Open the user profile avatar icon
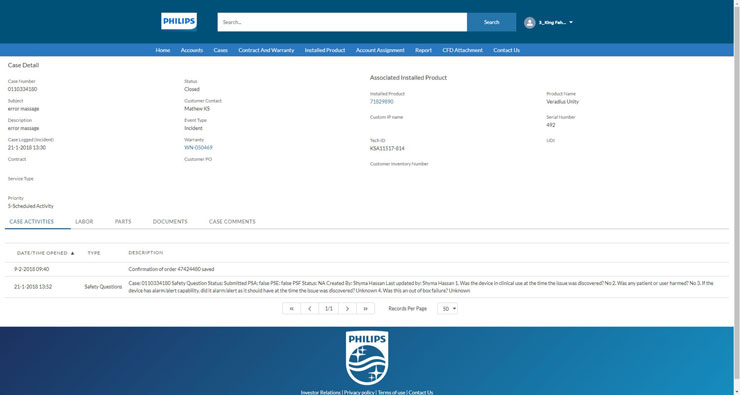The height and width of the screenshot is (395, 740). (x=530, y=23)
